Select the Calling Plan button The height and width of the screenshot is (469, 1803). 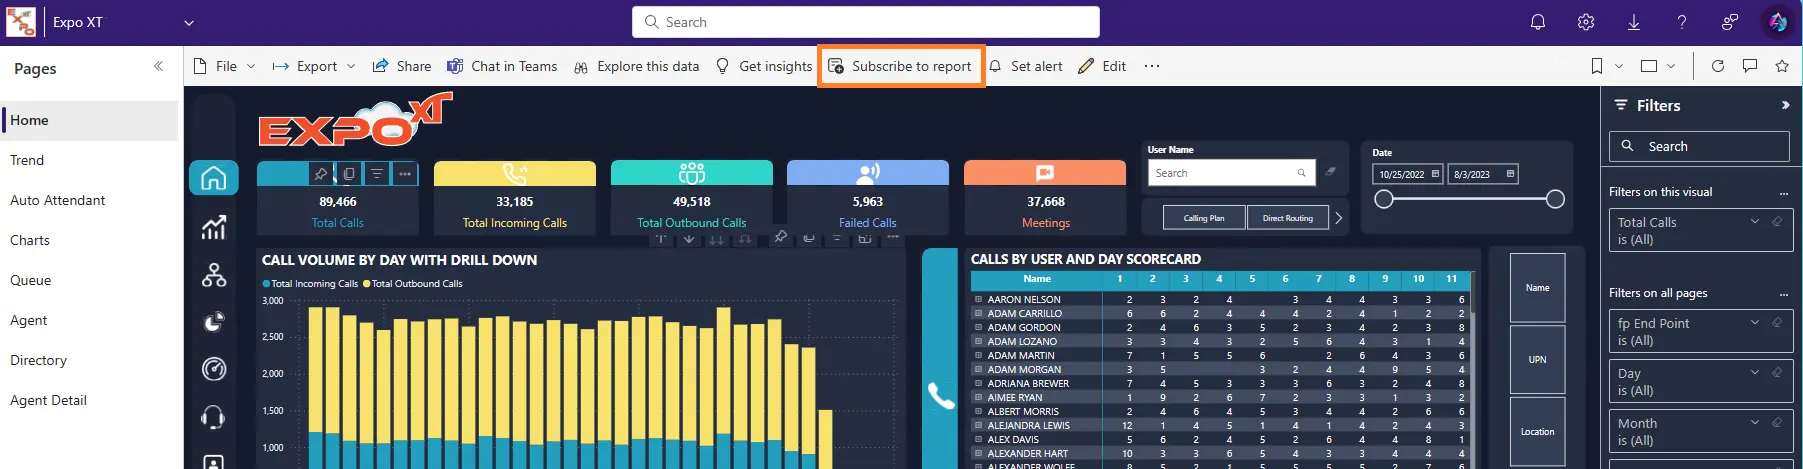[x=1204, y=218]
